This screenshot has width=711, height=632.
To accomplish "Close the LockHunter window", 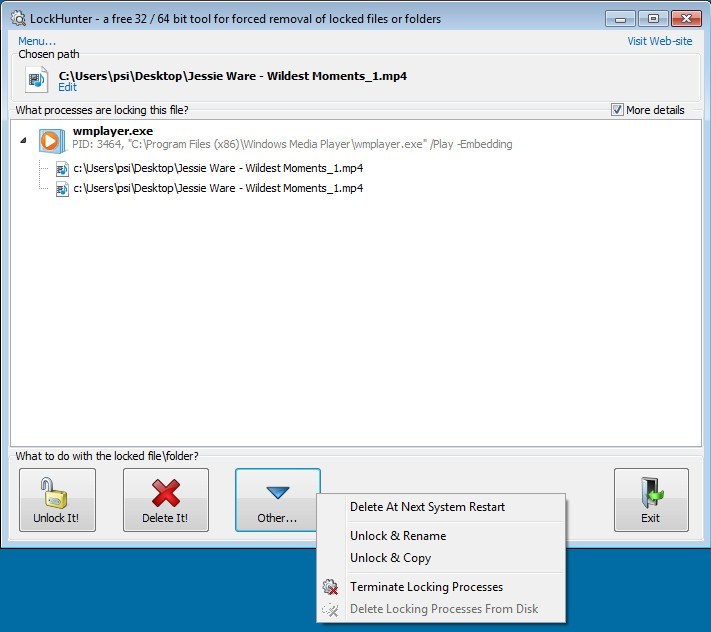I will click(x=686, y=19).
